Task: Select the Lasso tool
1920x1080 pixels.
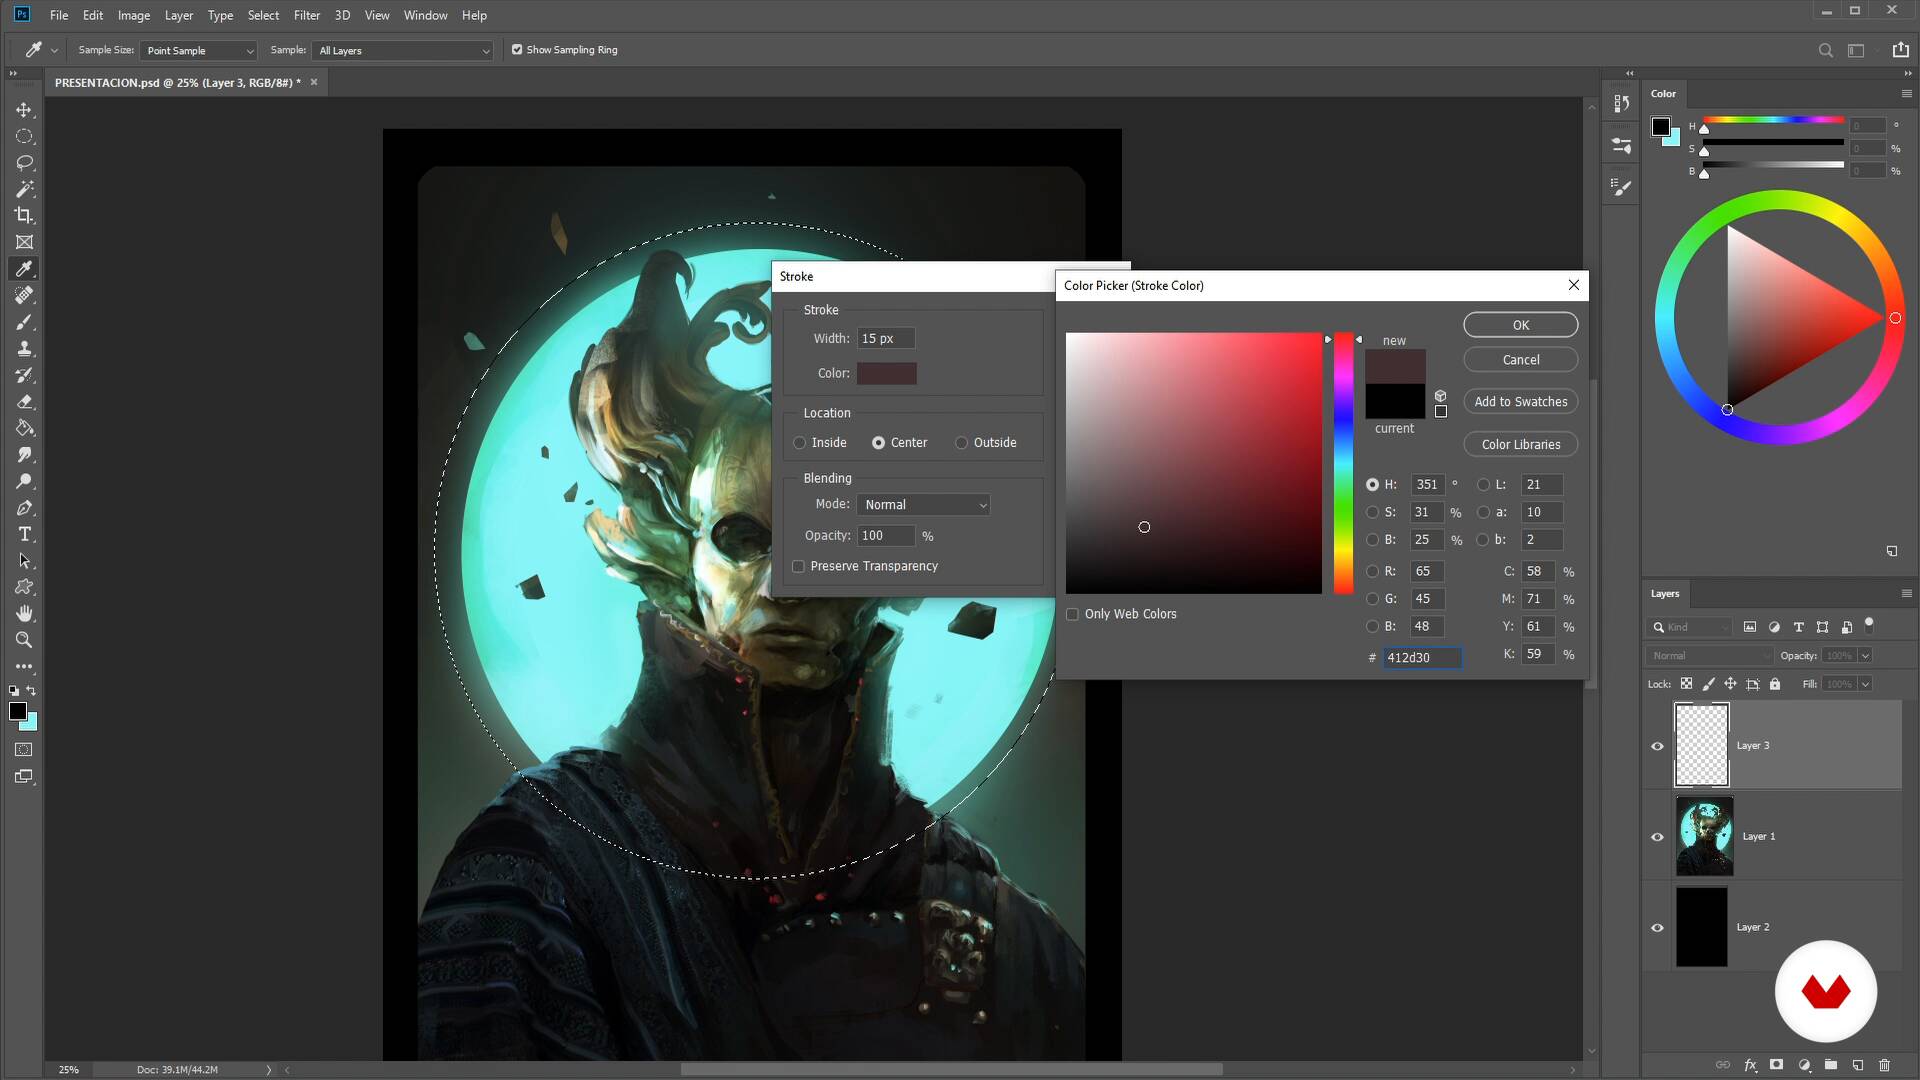Action: (24, 162)
